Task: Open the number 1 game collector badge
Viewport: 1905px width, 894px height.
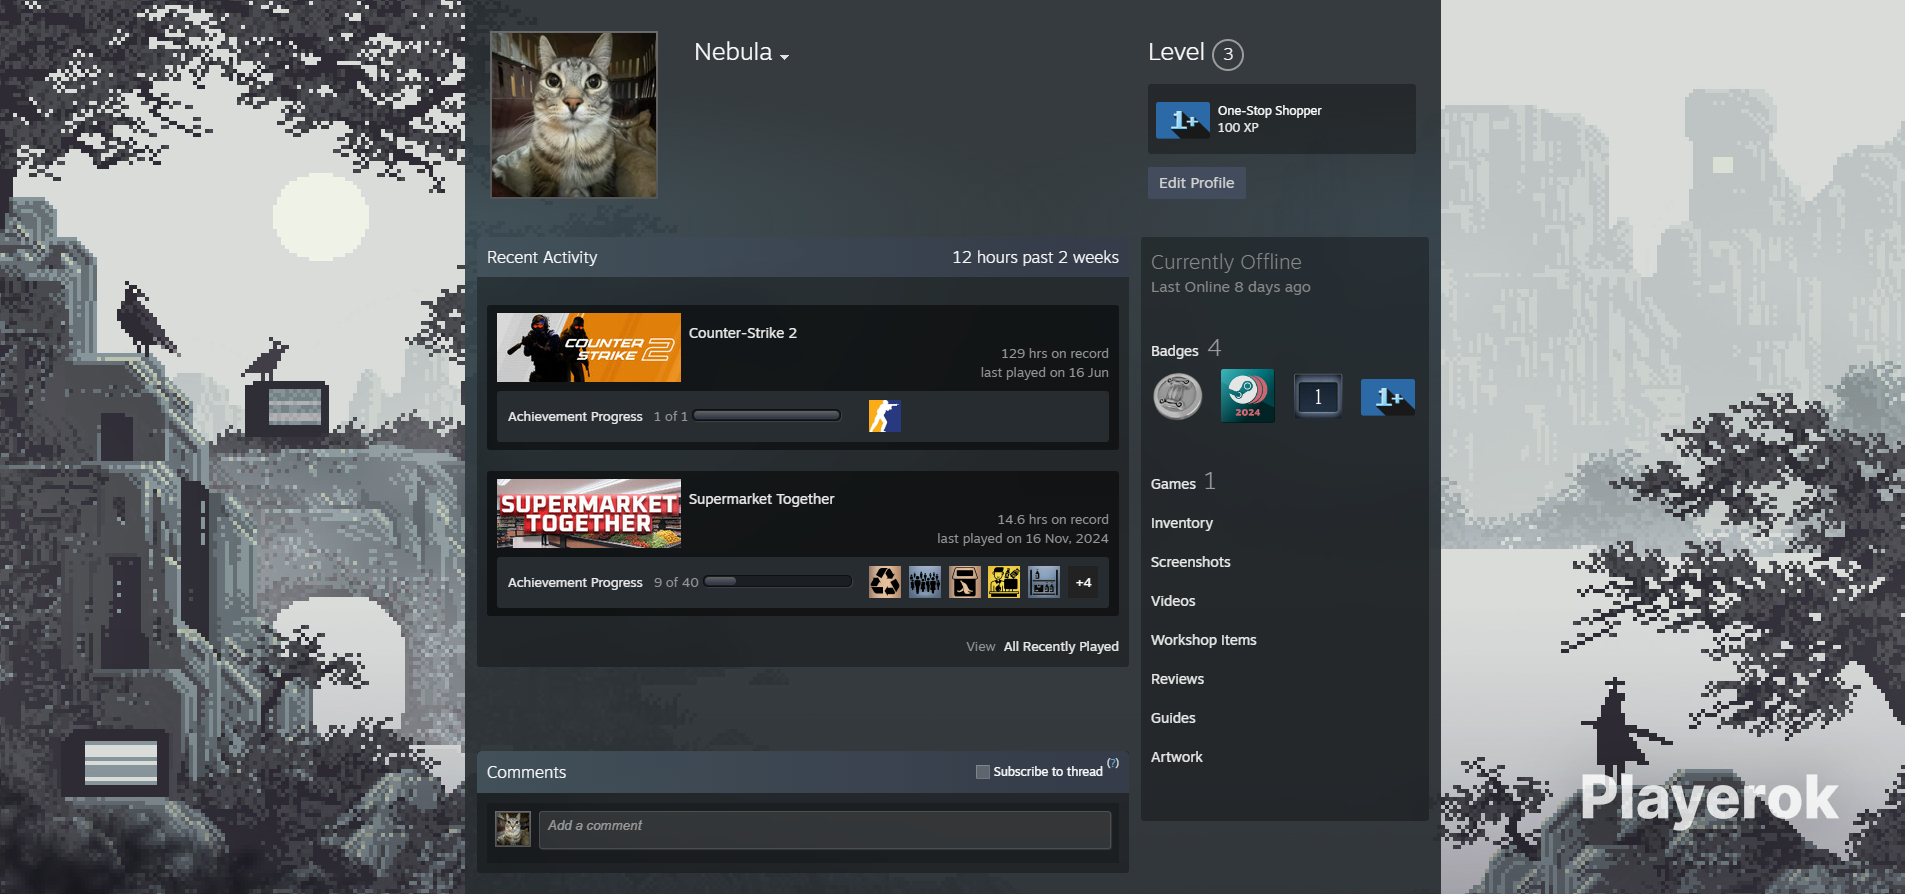Action: pos(1318,397)
